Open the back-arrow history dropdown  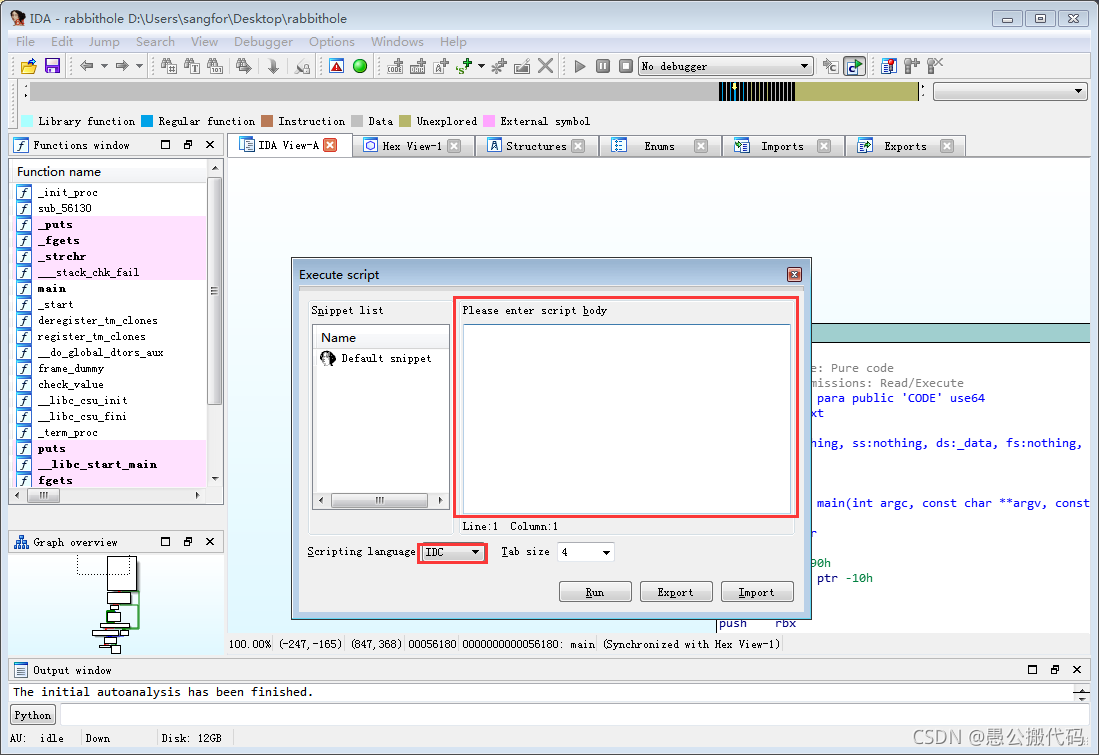coord(104,66)
